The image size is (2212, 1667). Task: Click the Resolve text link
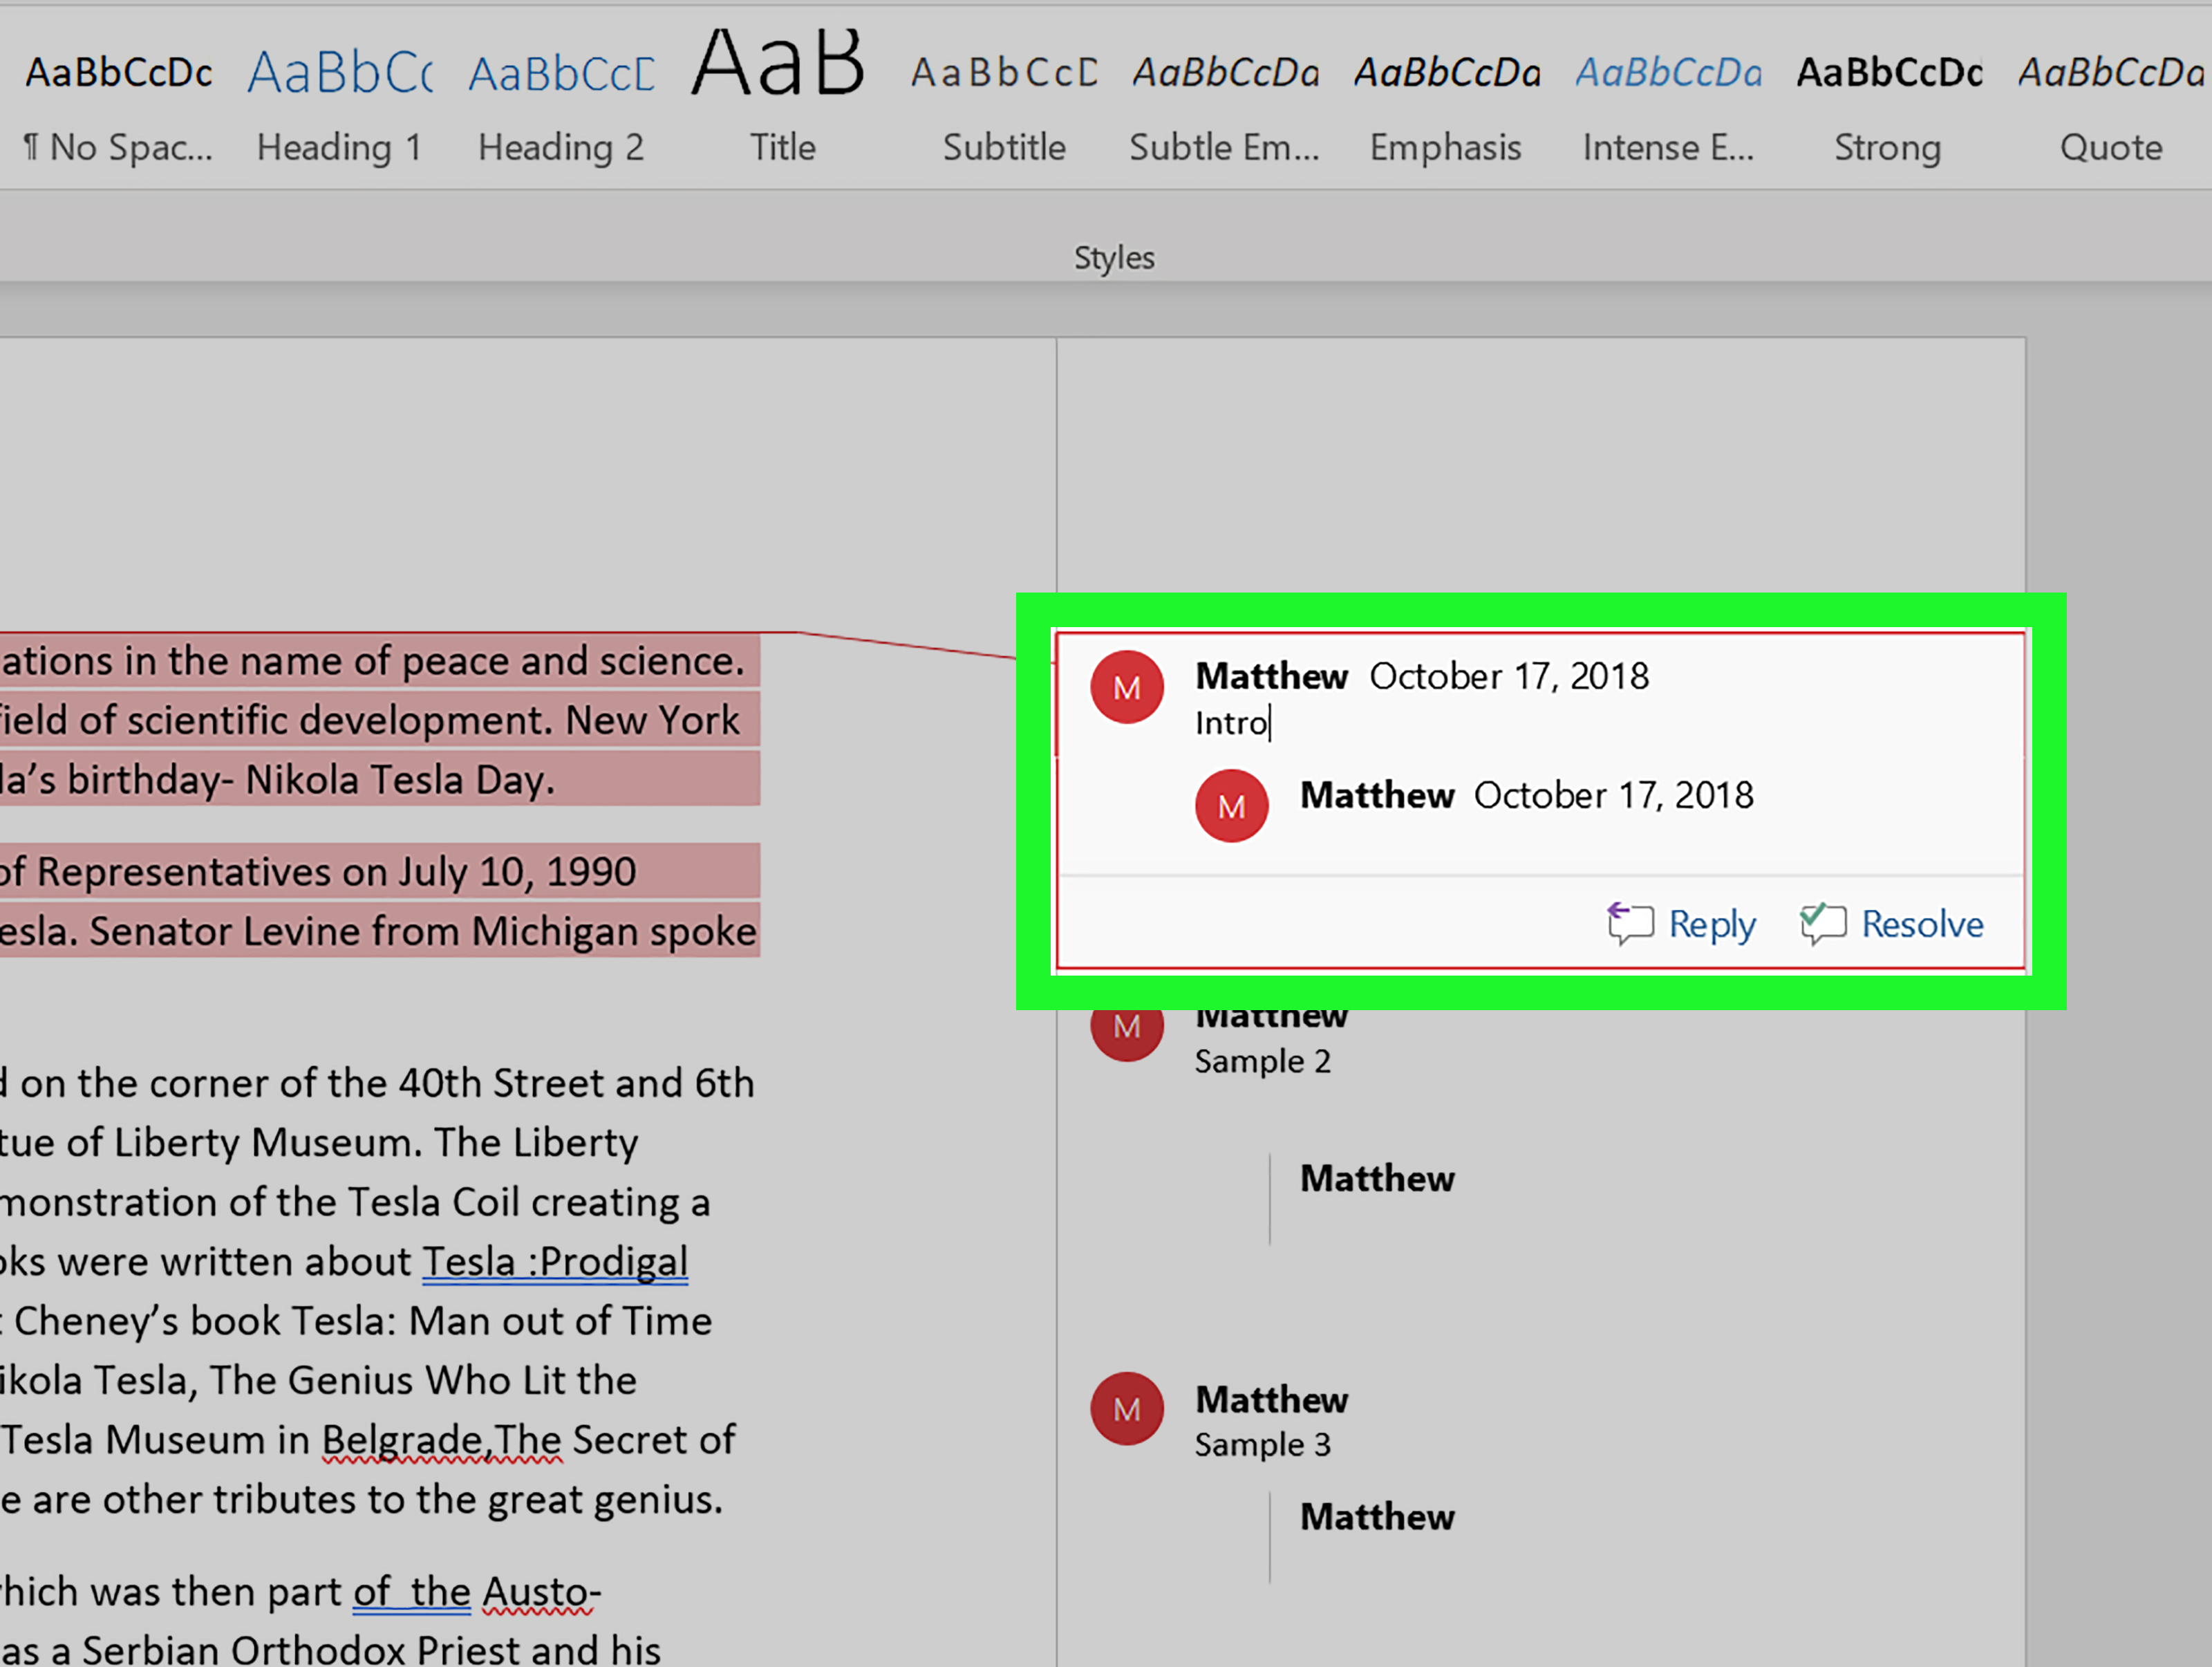tap(1922, 924)
